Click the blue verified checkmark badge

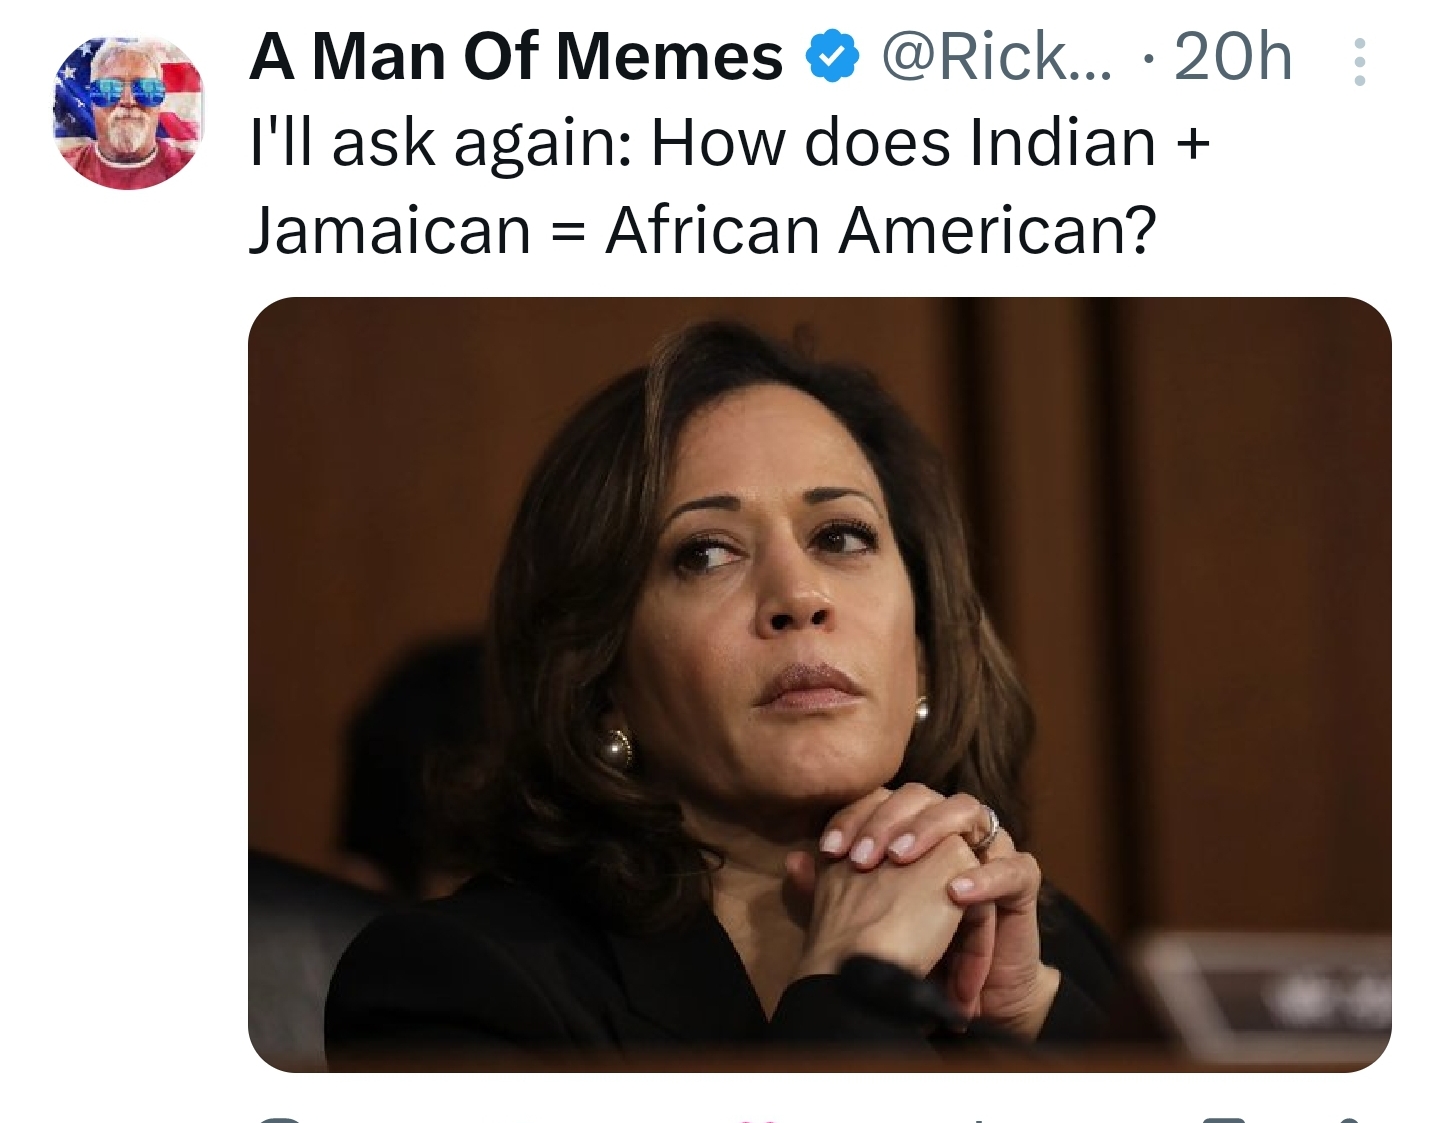(x=832, y=56)
